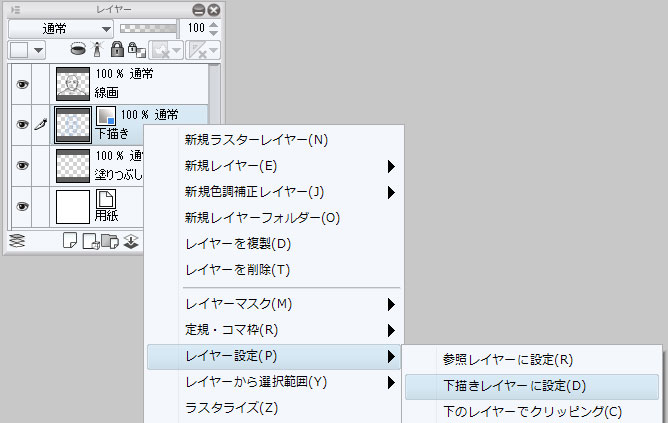Click the lock layer padlock icon
668x423 pixels.
117,49
